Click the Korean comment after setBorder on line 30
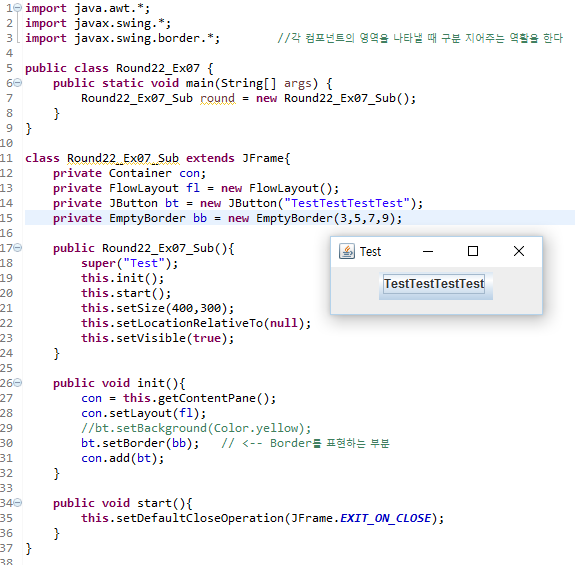 click(305, 443)
